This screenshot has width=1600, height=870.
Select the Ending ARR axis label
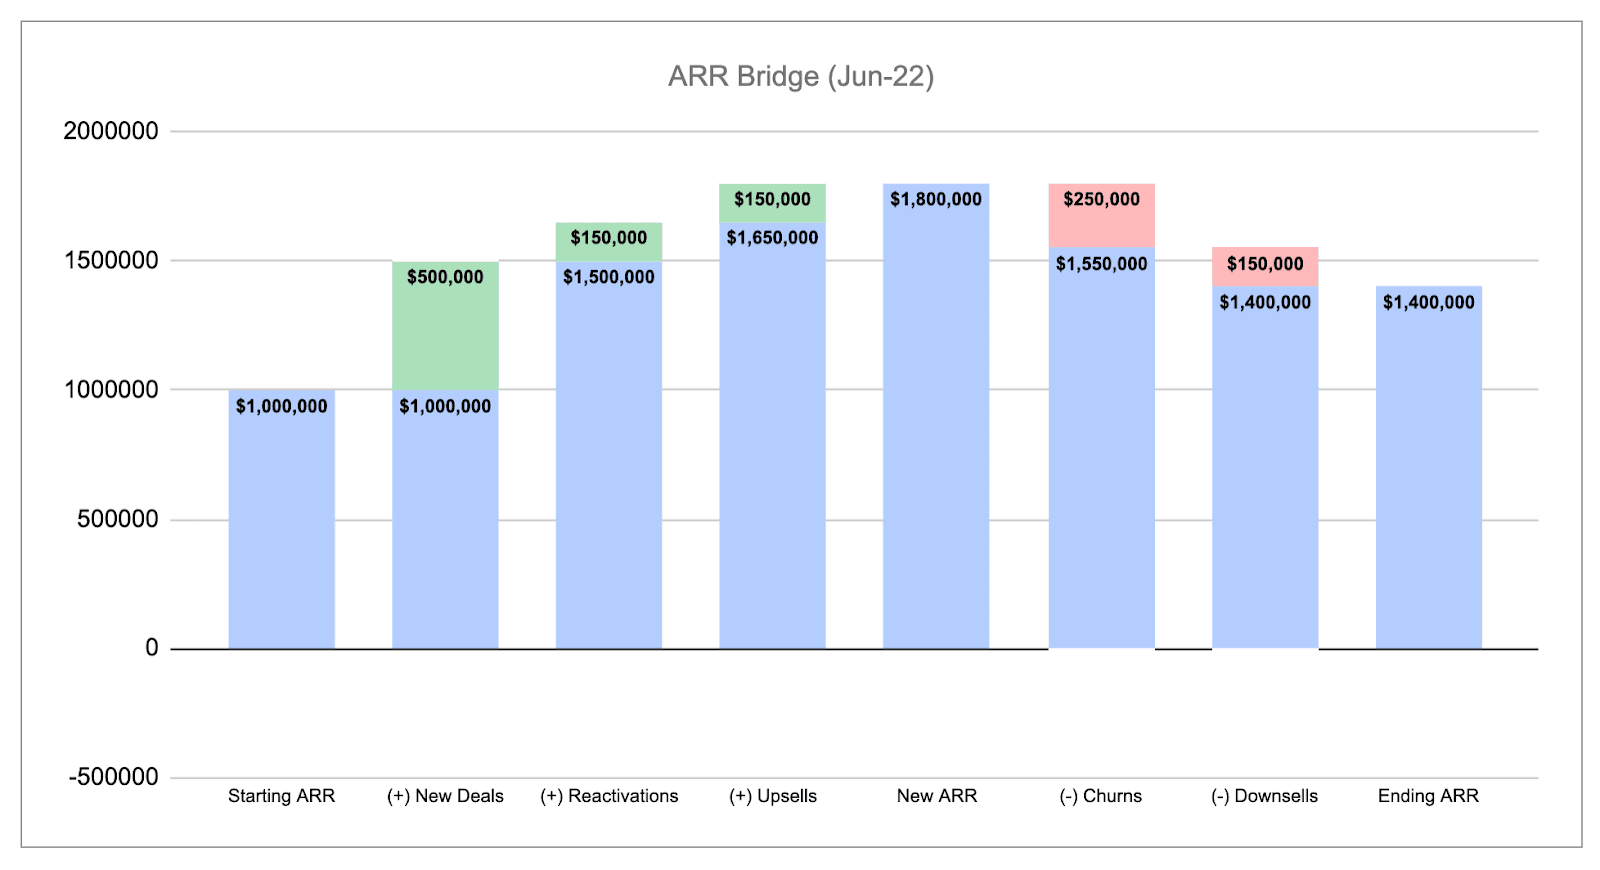click(x=1428, y=796)
